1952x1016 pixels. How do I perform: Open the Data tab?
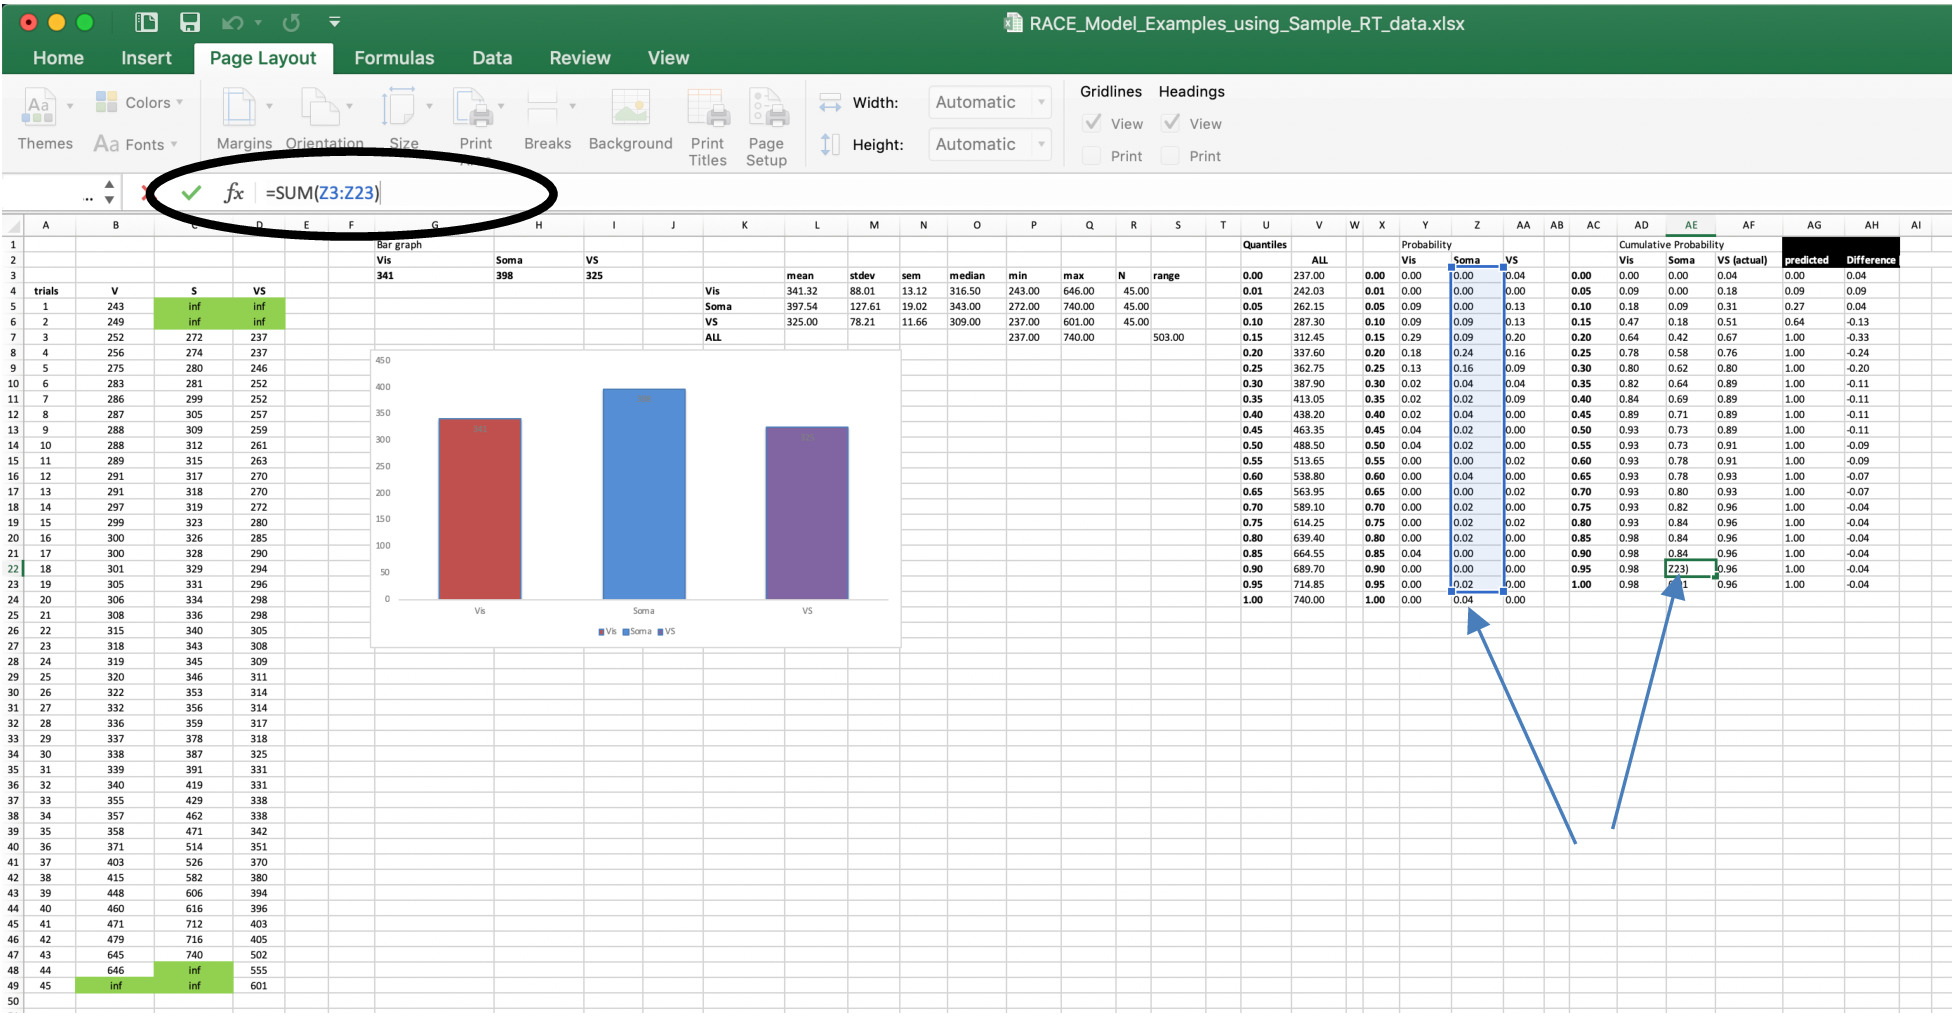492,58
